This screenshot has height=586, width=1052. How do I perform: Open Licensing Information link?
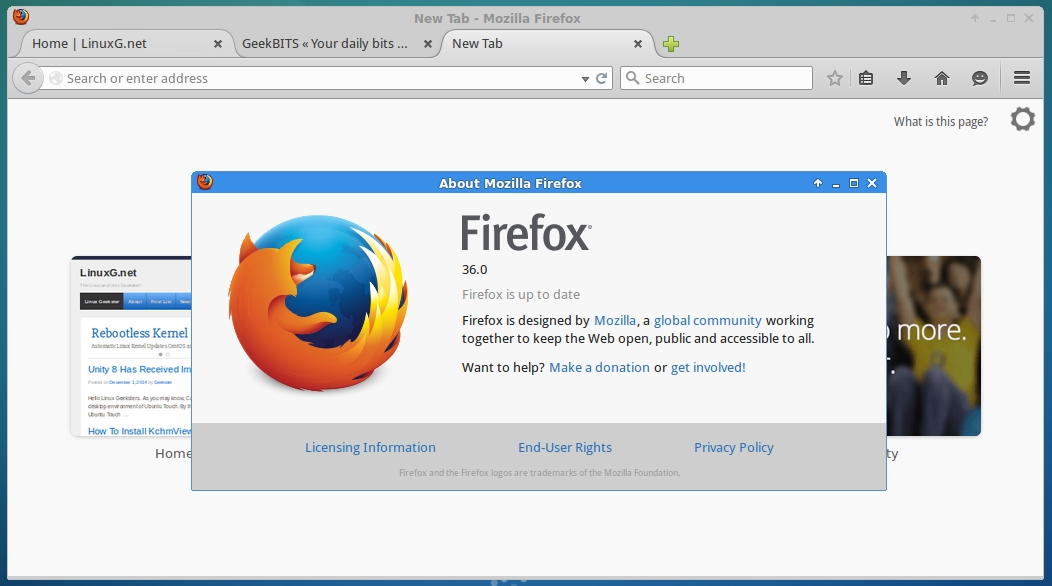pos(370,447)
